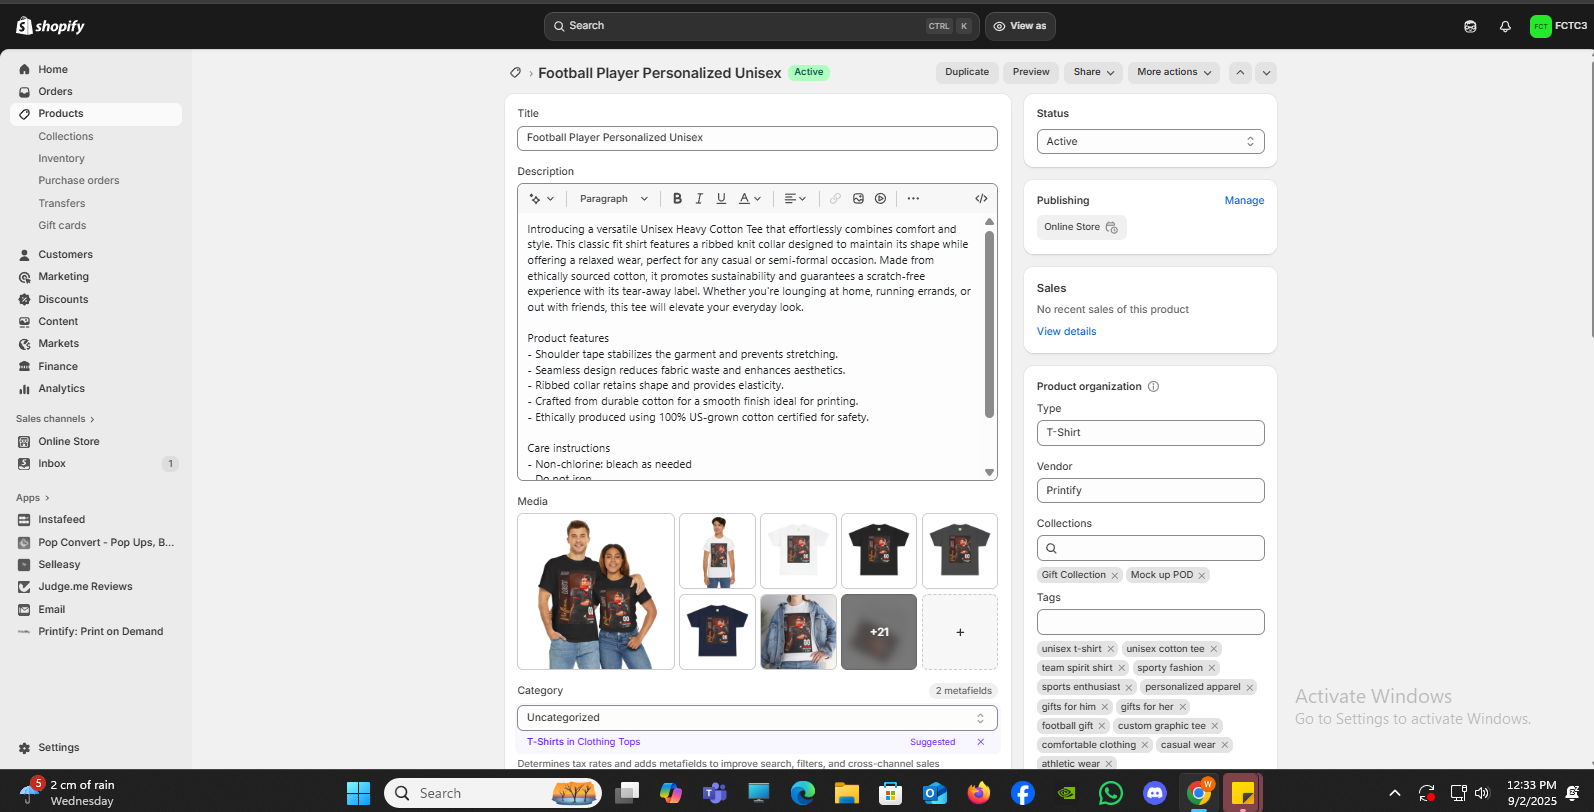1594x812 pixels.
Task: Open the More actions dropdown
Action: (1174, 72)
